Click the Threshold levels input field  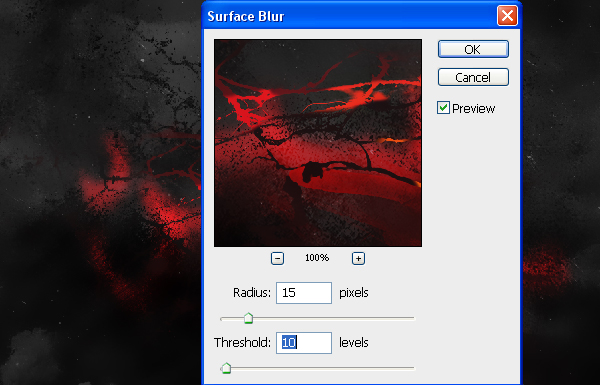pyautogui.click(x=304, y=343)
